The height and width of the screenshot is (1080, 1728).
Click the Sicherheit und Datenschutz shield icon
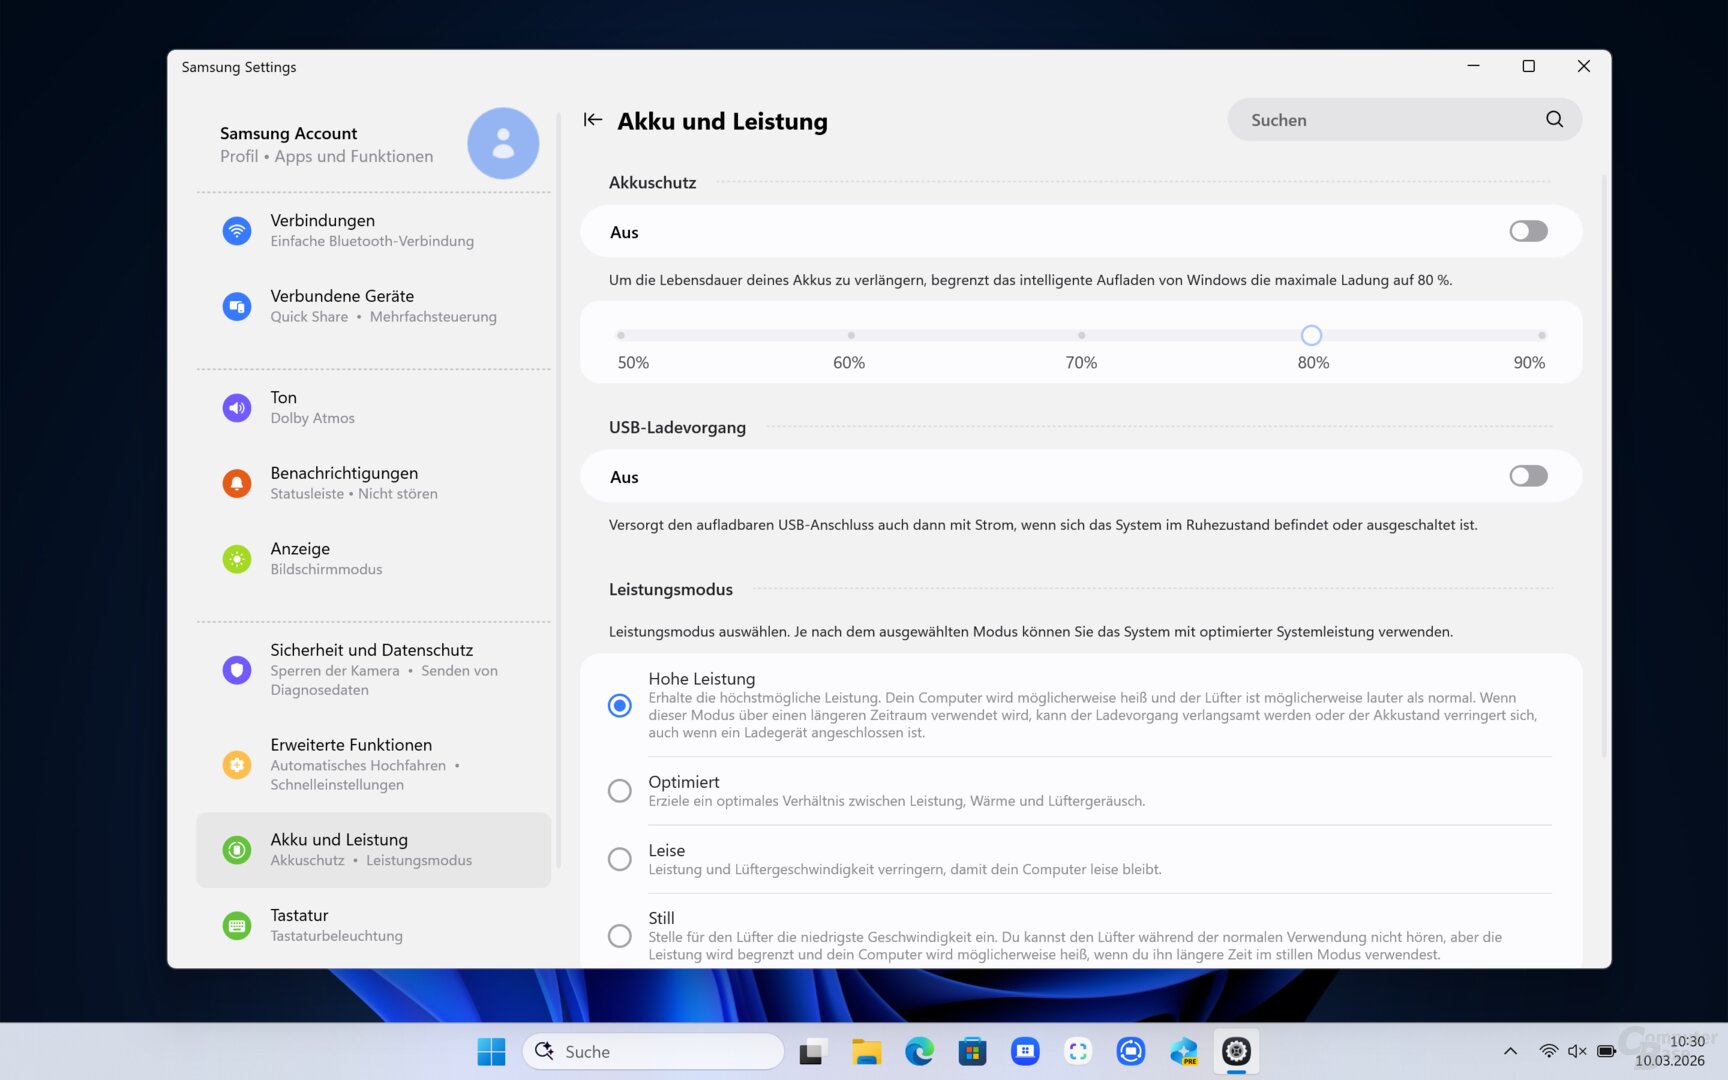(x=236, y=669)
